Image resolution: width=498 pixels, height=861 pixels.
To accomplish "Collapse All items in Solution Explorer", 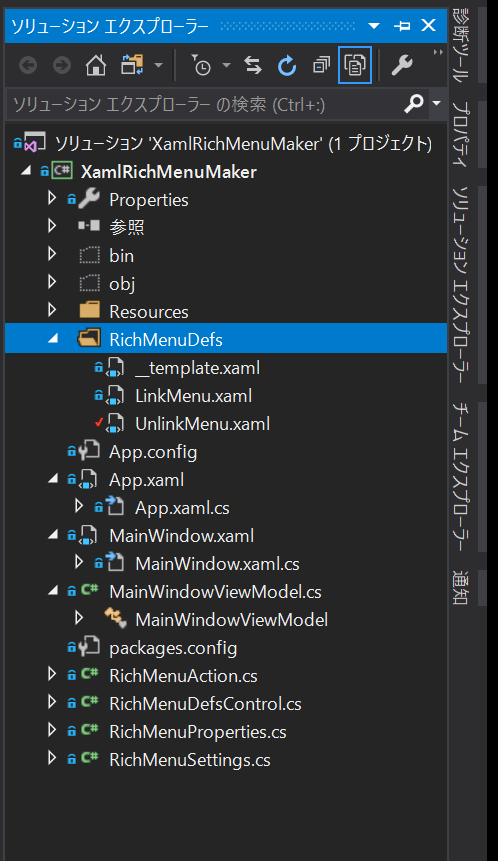I will click(321, 65).
